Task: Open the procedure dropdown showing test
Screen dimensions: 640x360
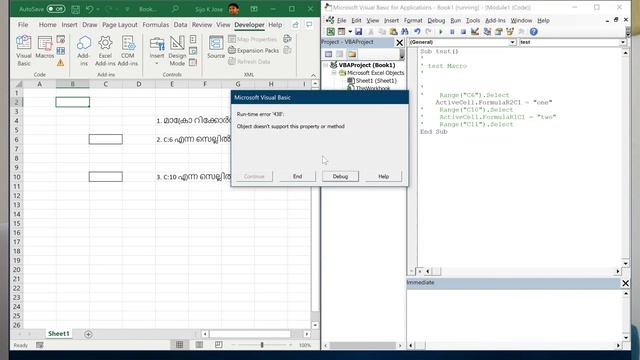Action: click(623, 42)
